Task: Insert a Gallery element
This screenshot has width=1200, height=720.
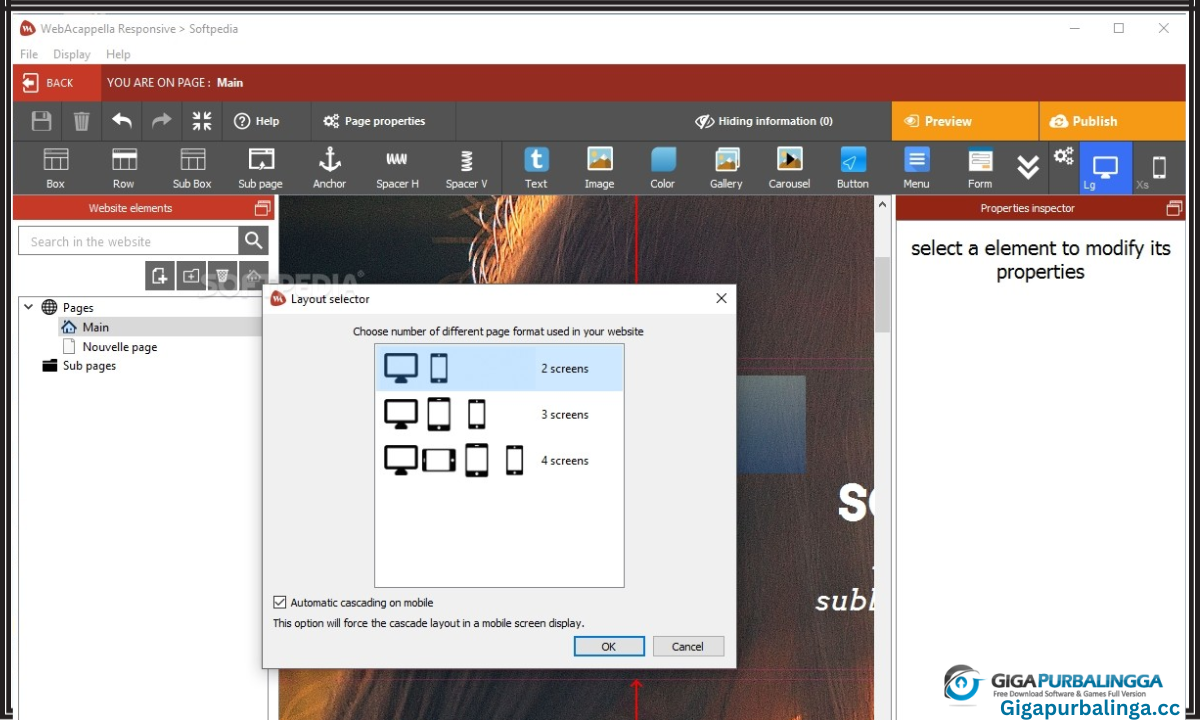Action: pyautogui.click(x=727, y=167)
